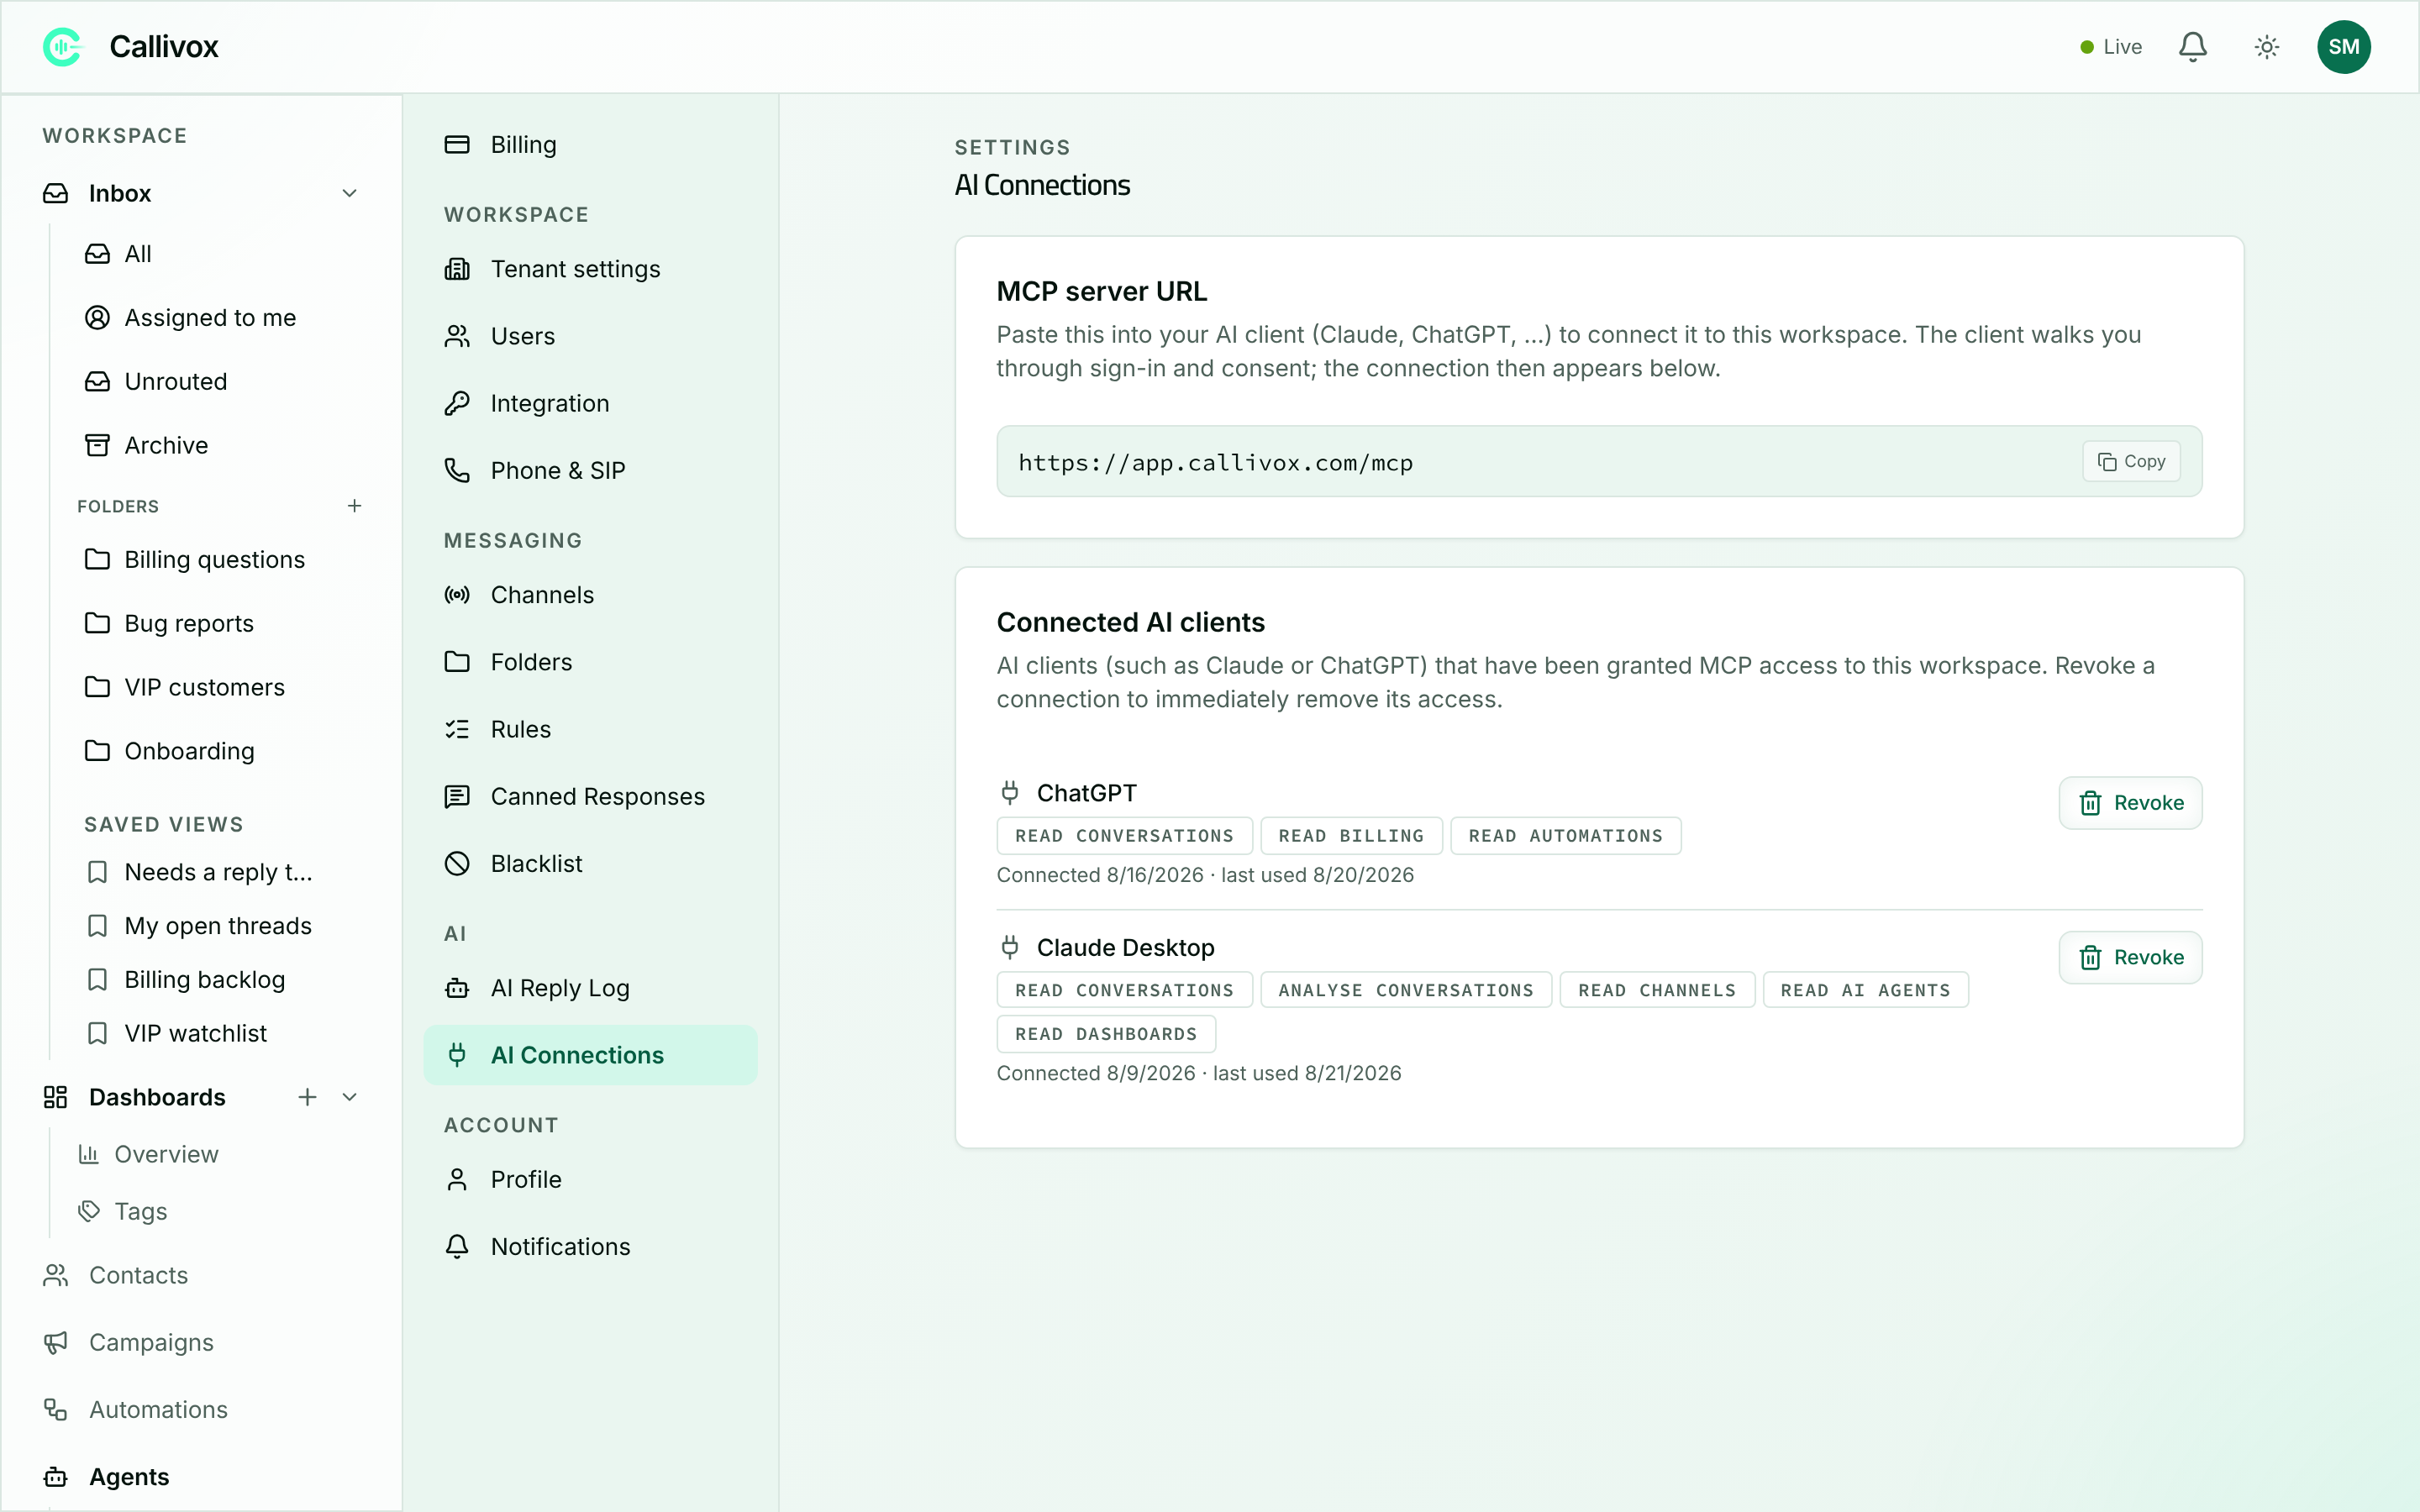Click the Live status indicator
Viewport: 2420px width, 1512px height.
coord(2110,47)
